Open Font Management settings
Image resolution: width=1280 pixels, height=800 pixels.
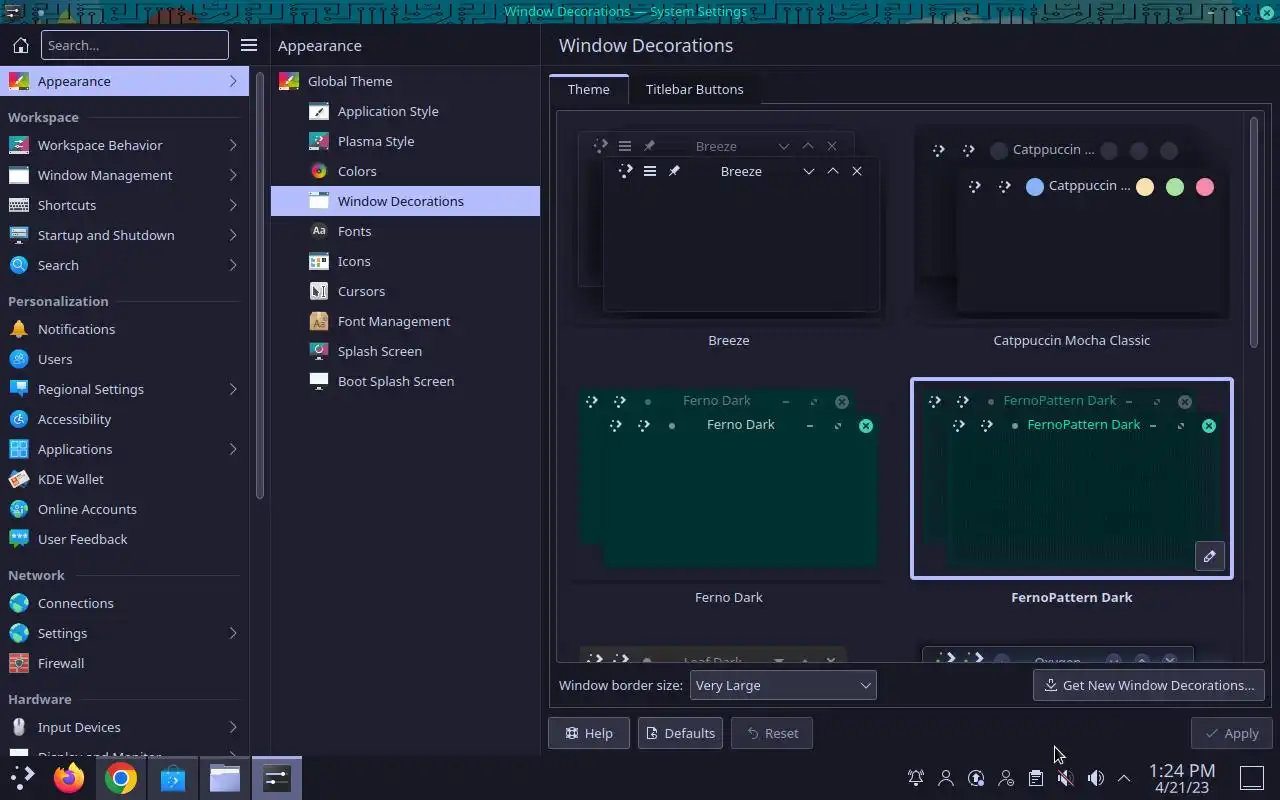405,321
